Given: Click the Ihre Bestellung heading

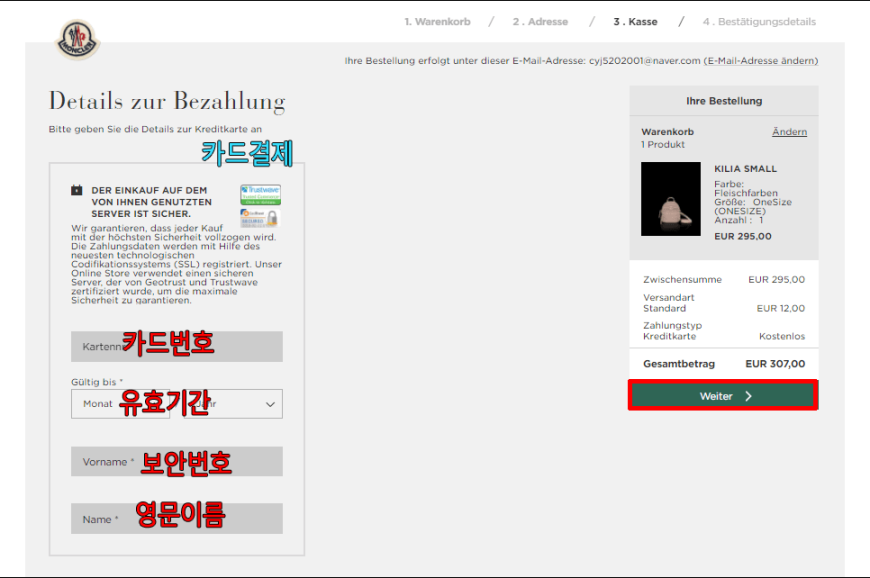Looking at the screenshot, I should tap(724, 101).
